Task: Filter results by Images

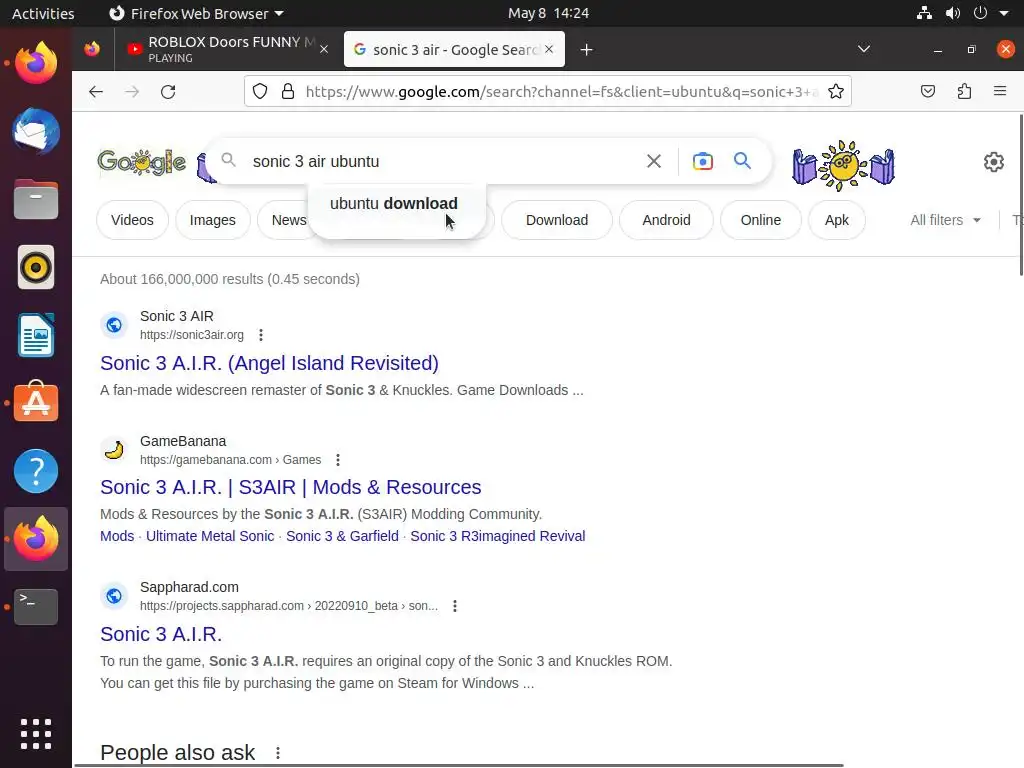Action: [212, 220]
